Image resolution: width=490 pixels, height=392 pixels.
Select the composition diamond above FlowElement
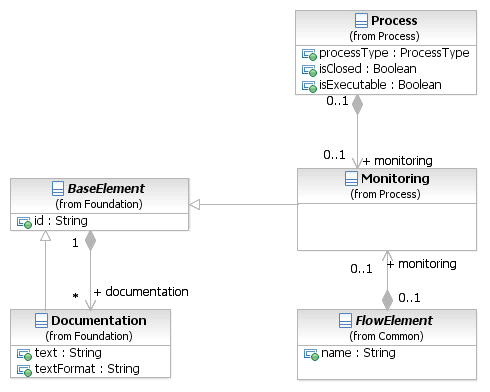(387, 300)
